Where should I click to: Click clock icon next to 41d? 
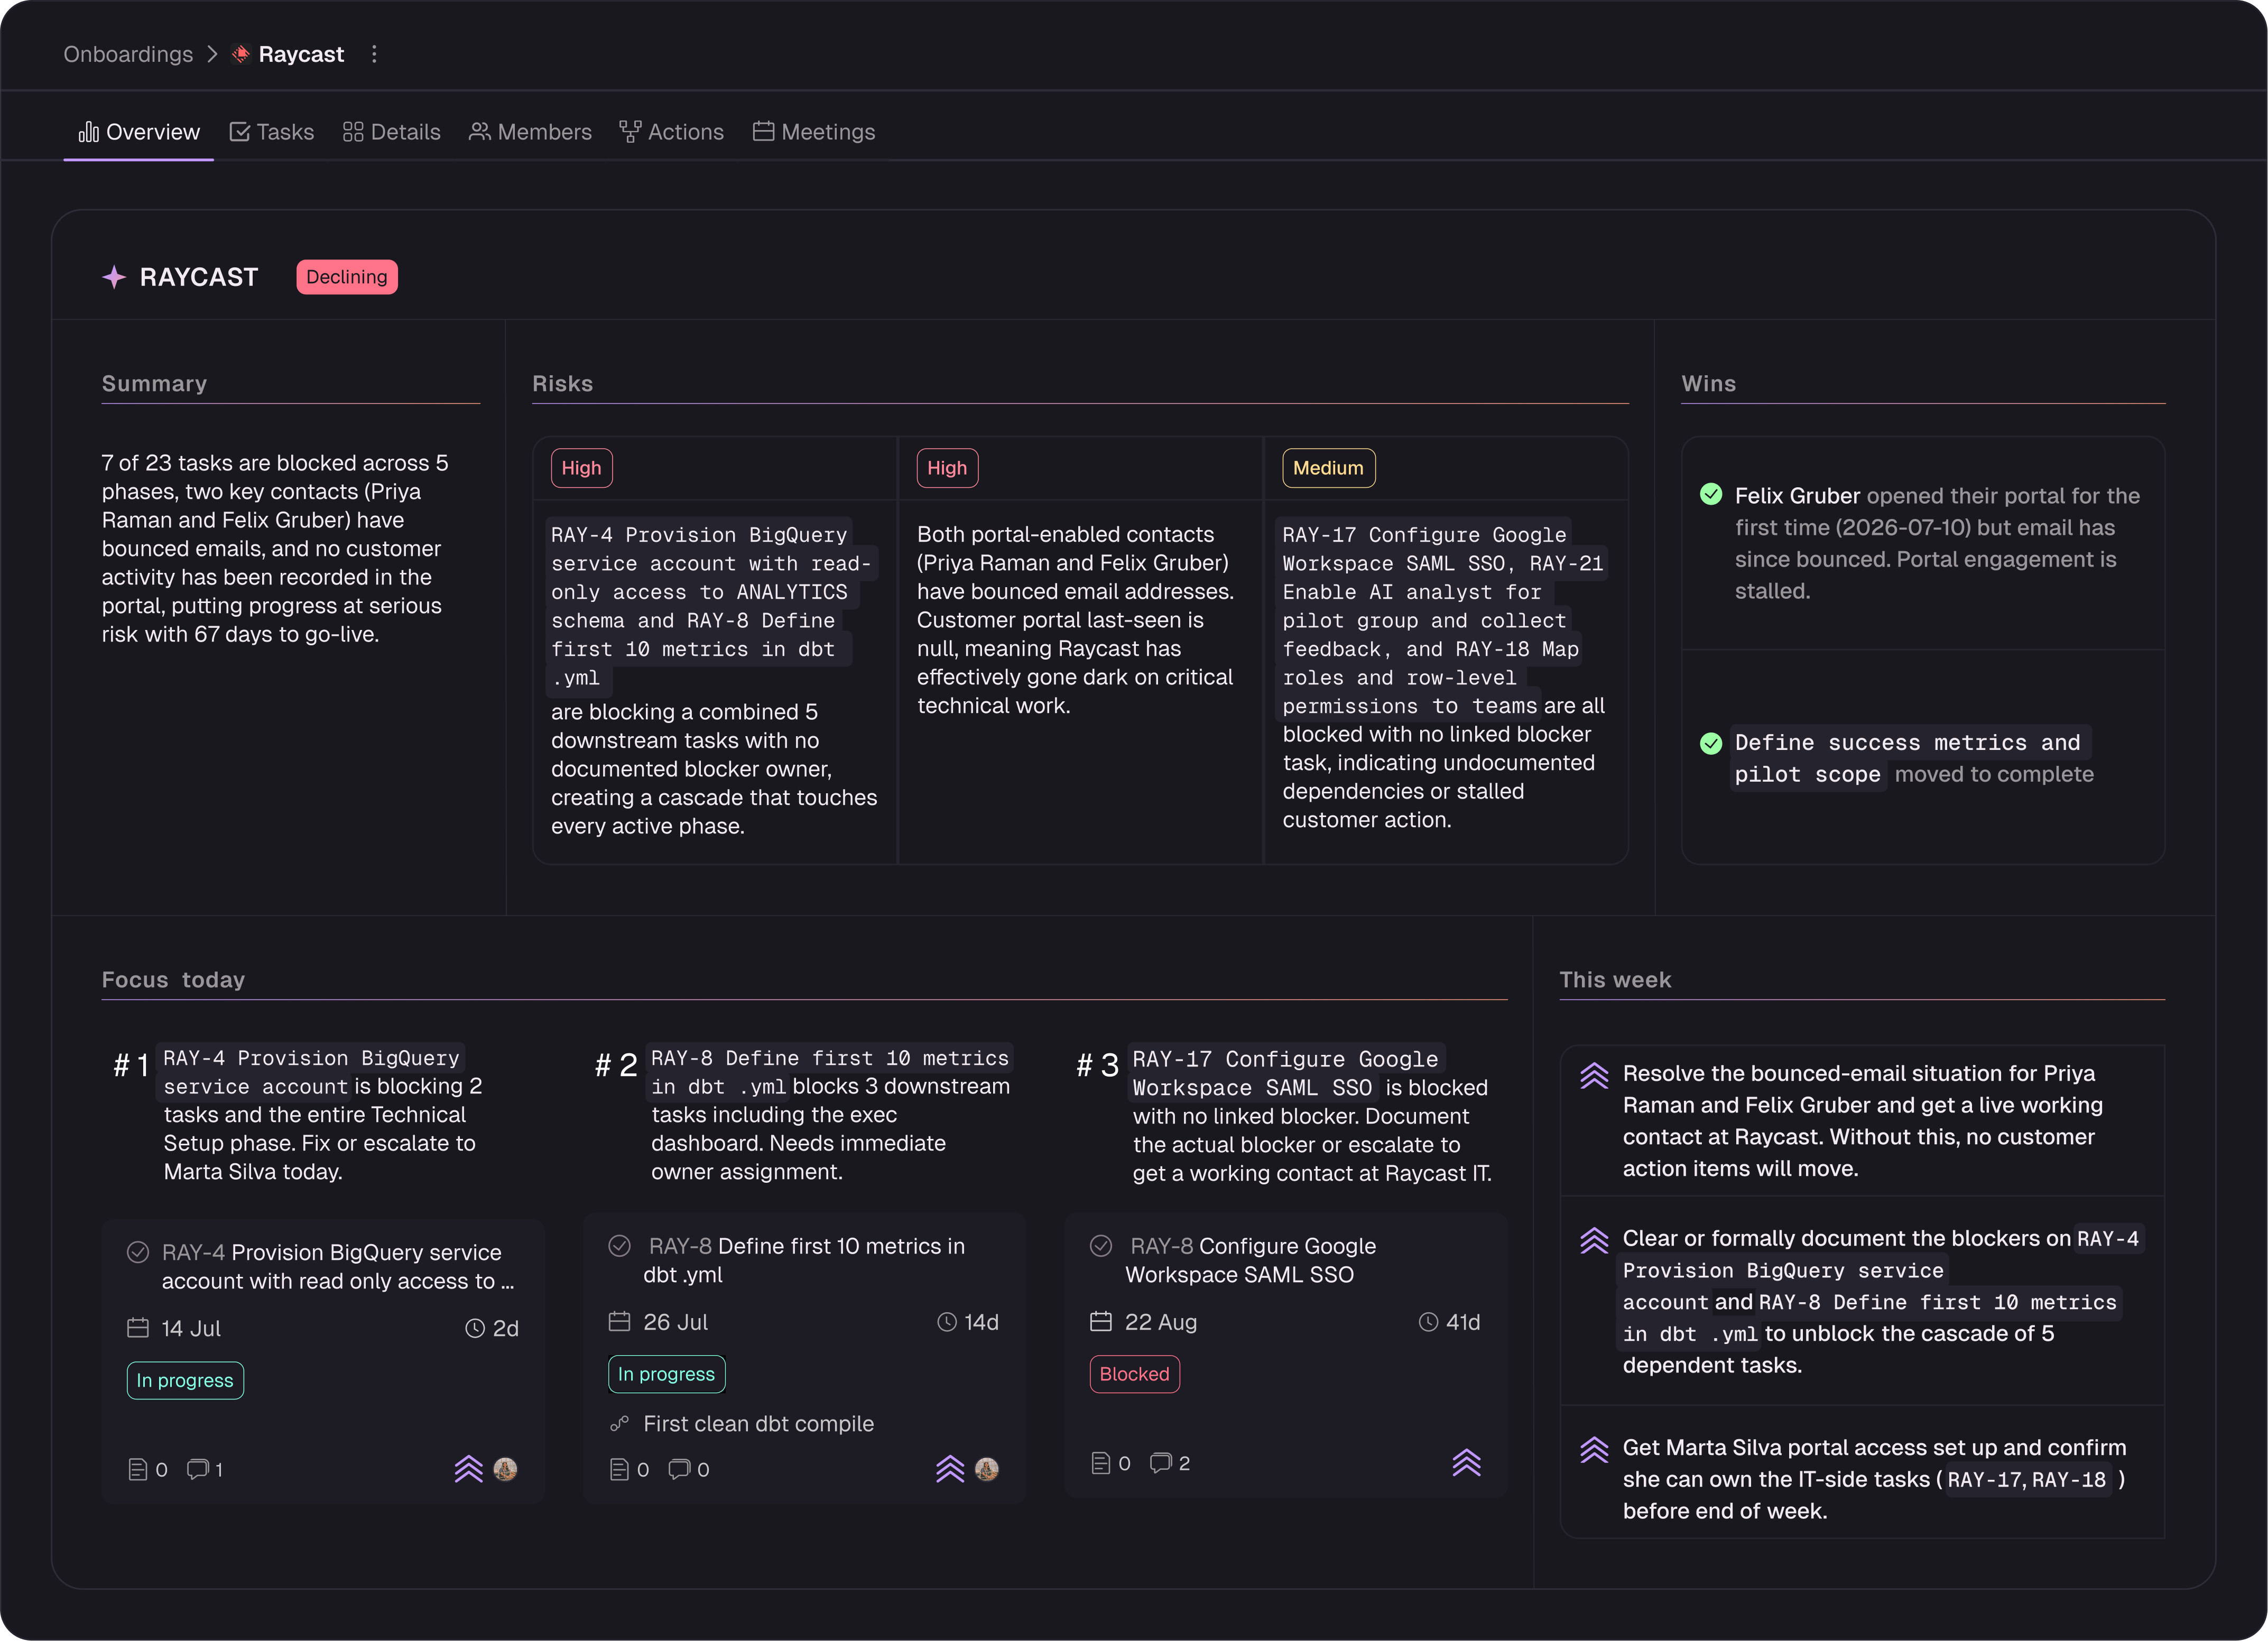pos(1429,1322)
